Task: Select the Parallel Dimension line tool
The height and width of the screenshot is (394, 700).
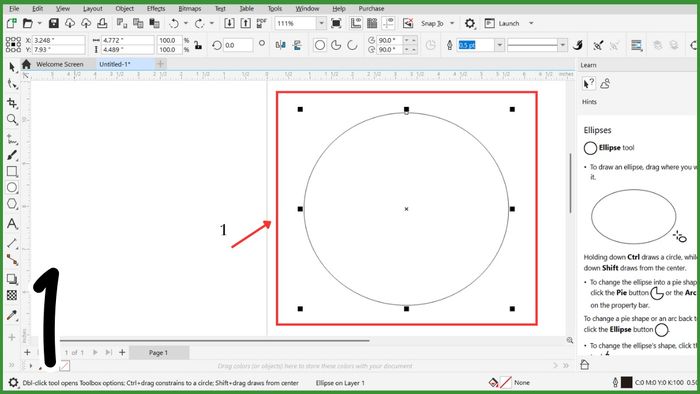Action: click(12, 243)
